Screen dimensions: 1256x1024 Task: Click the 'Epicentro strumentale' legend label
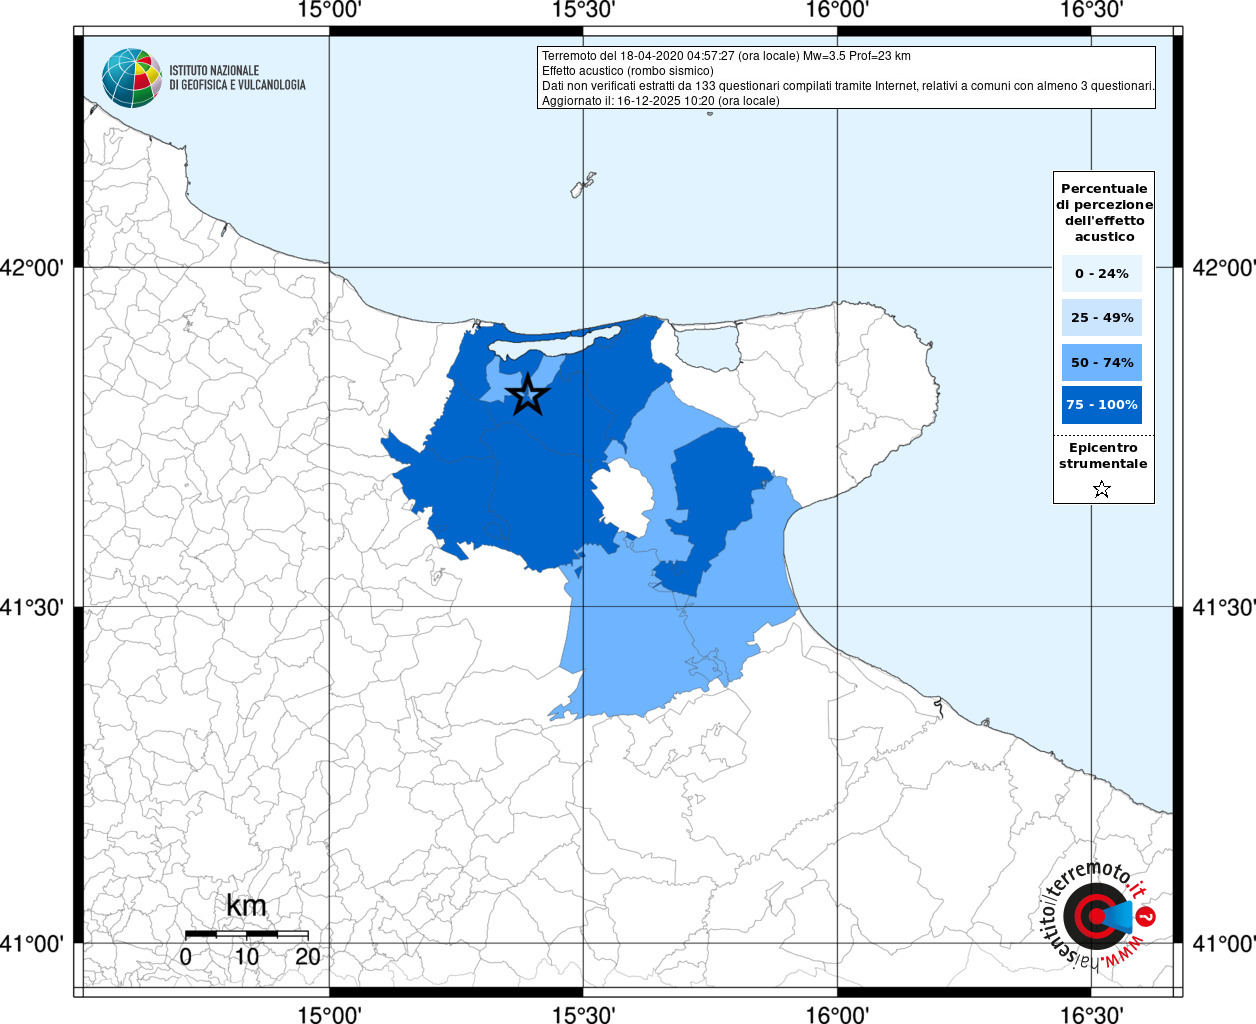[1103, 456]
